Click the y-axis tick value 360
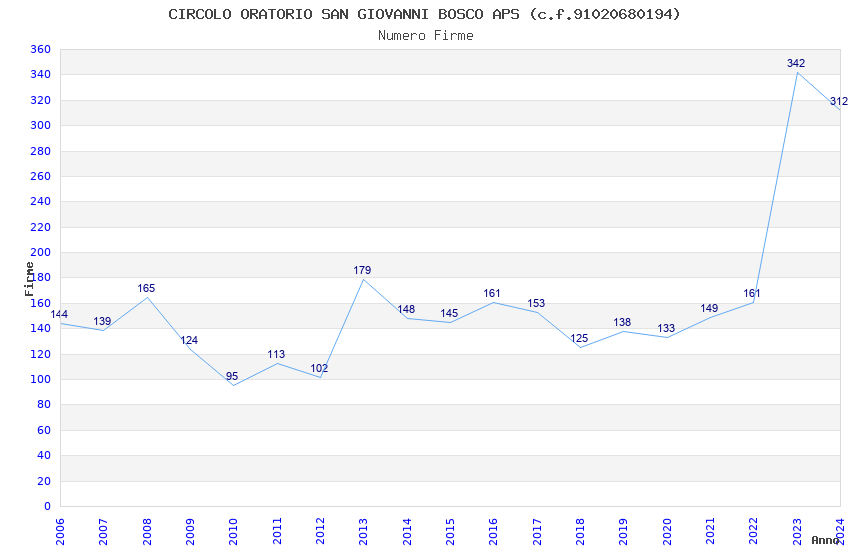Screen dimensions: 850x550 tap(41, 49)
